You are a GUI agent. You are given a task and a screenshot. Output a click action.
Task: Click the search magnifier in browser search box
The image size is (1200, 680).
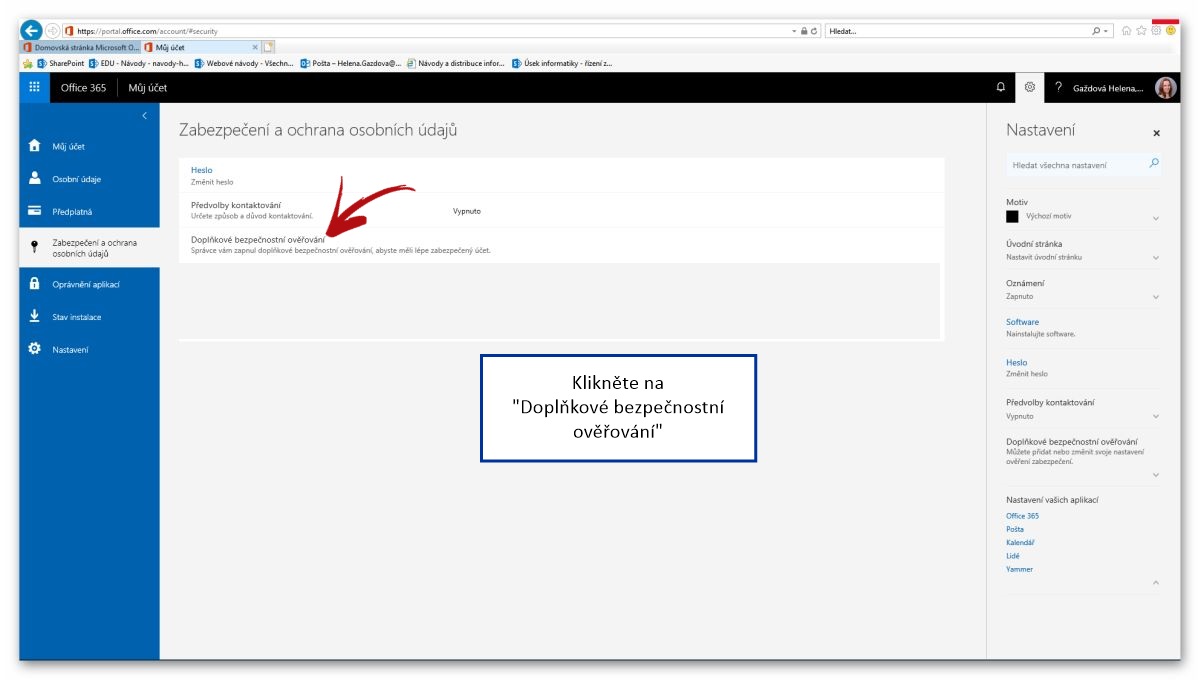[x=1096, y=31]
